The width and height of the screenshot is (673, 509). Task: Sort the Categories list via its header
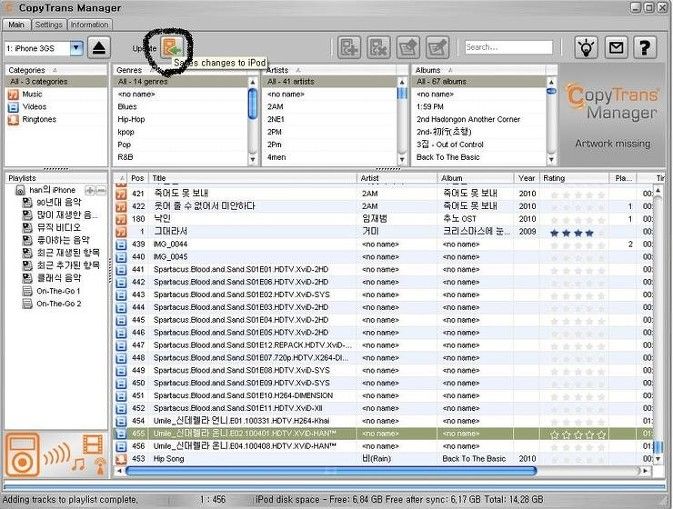coord(56,70)
